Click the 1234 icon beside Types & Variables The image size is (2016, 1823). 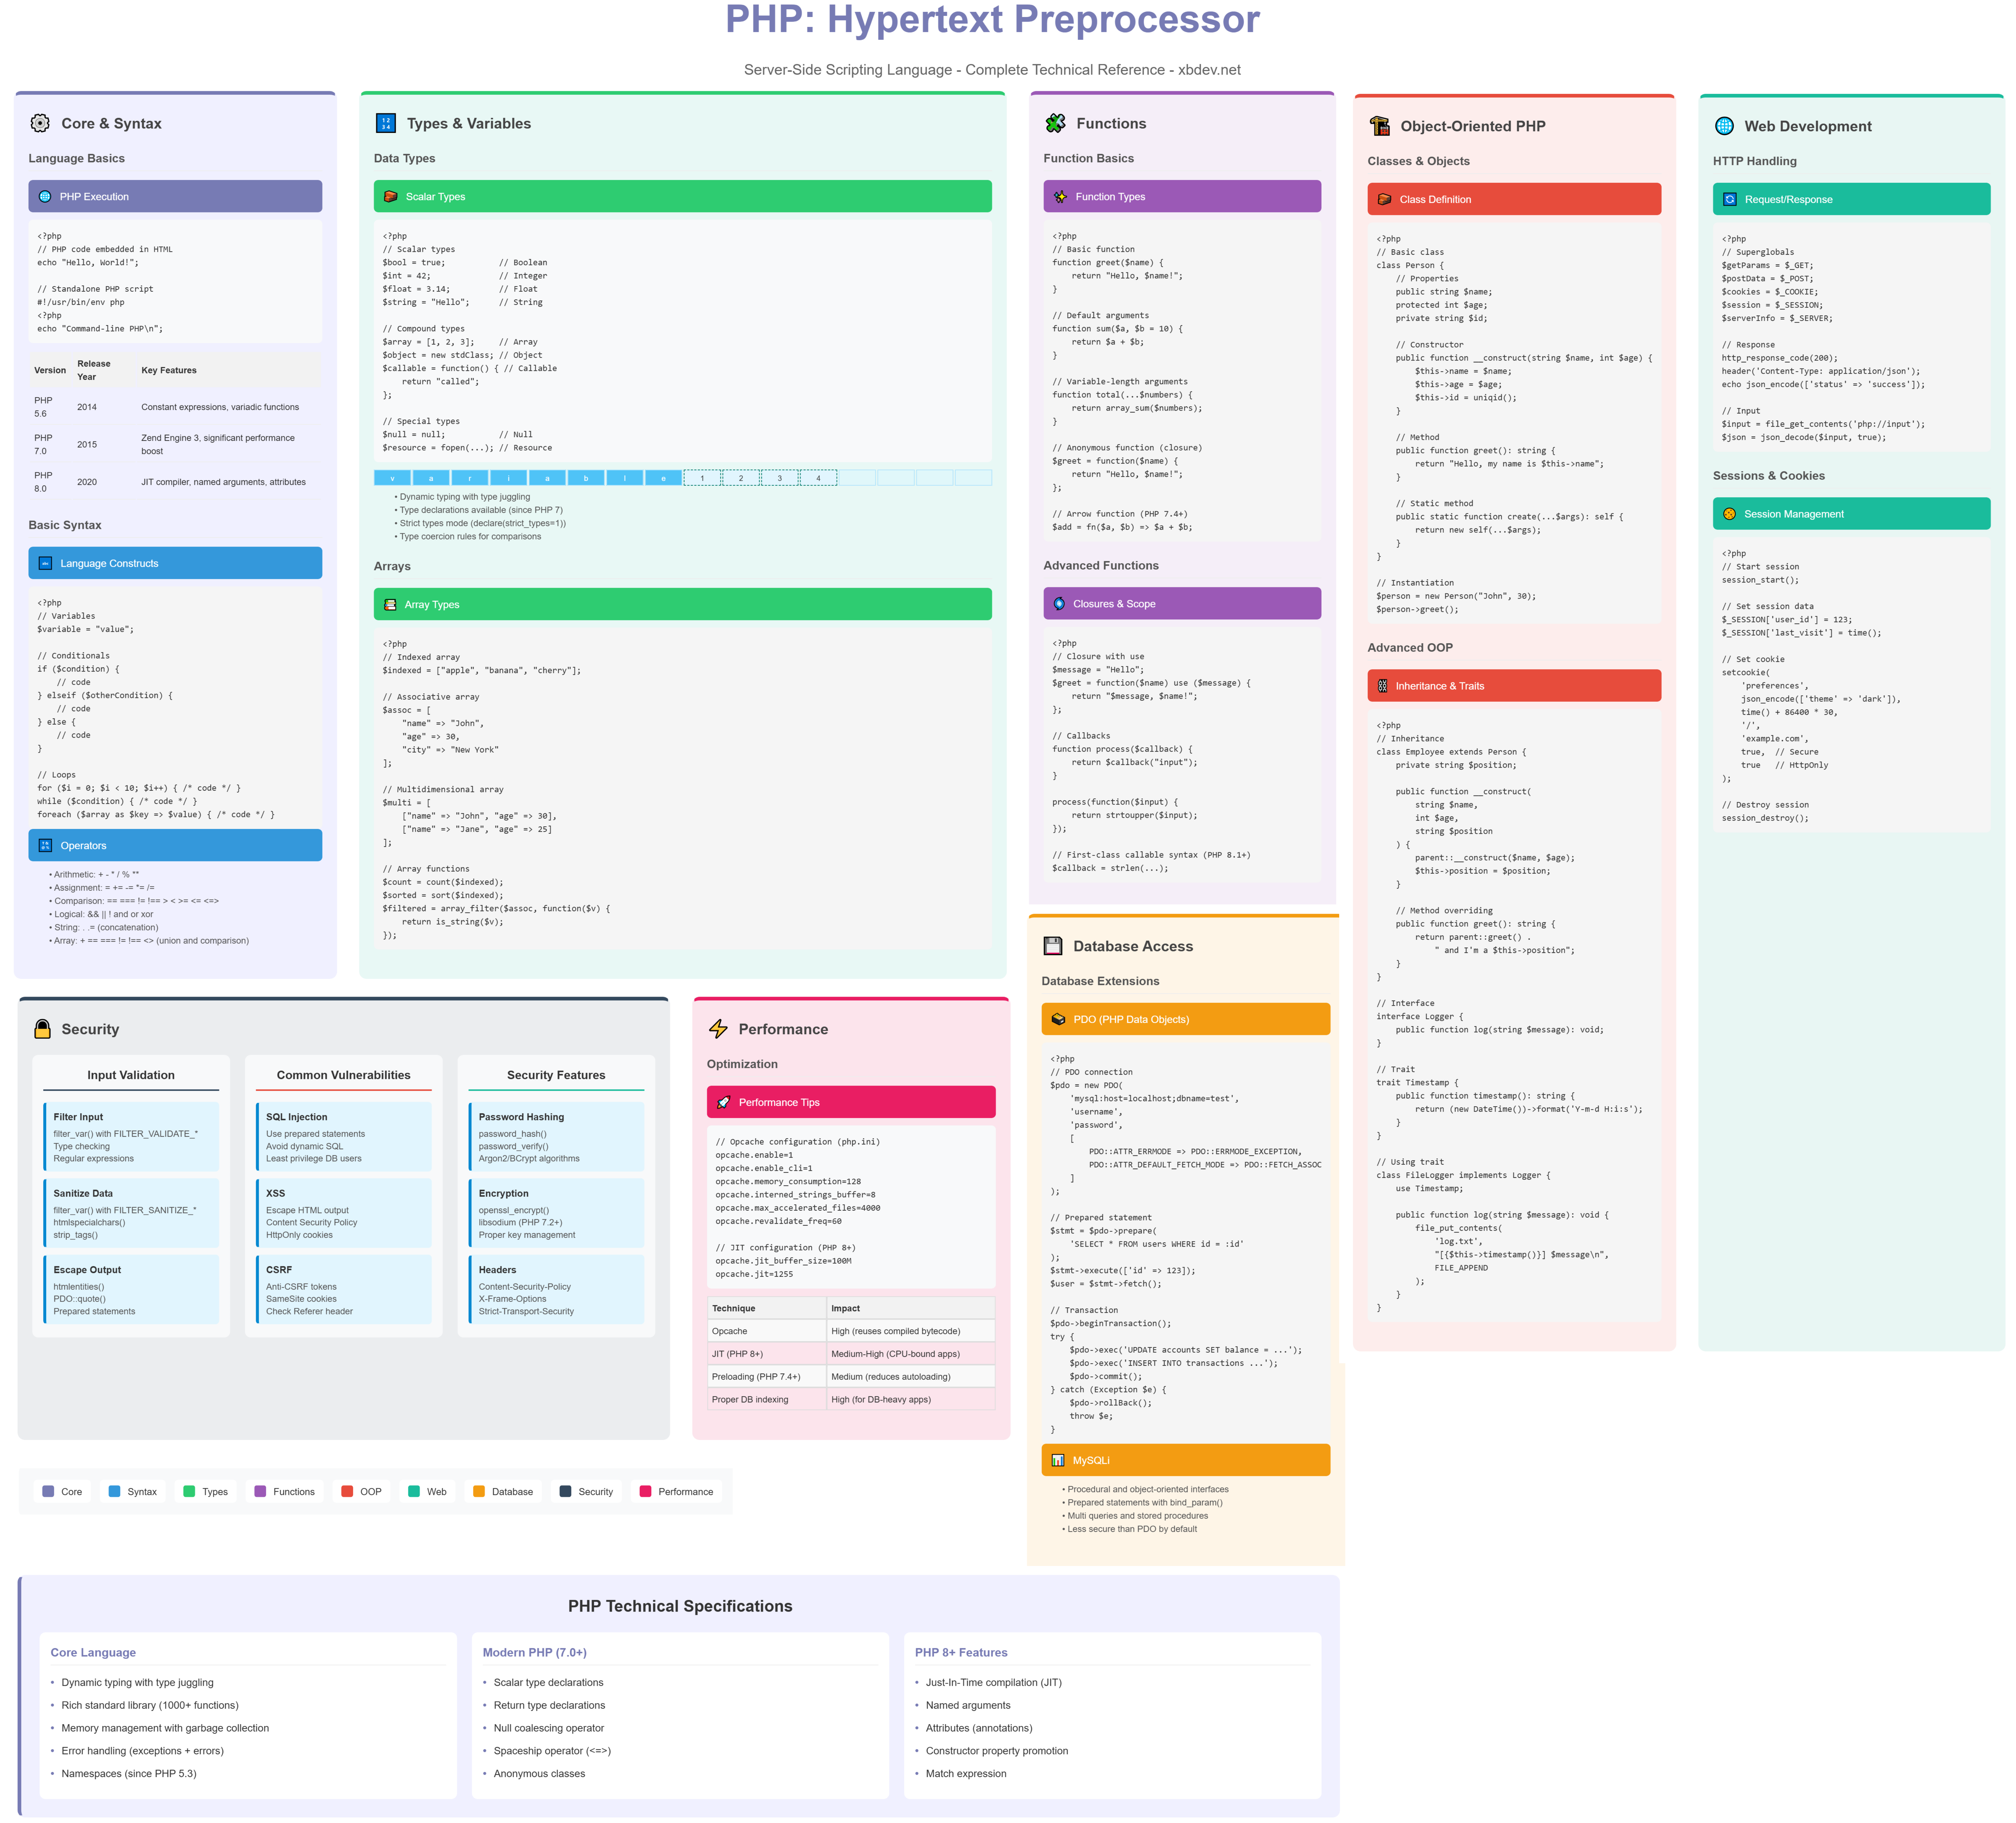(x=386, y=123)
